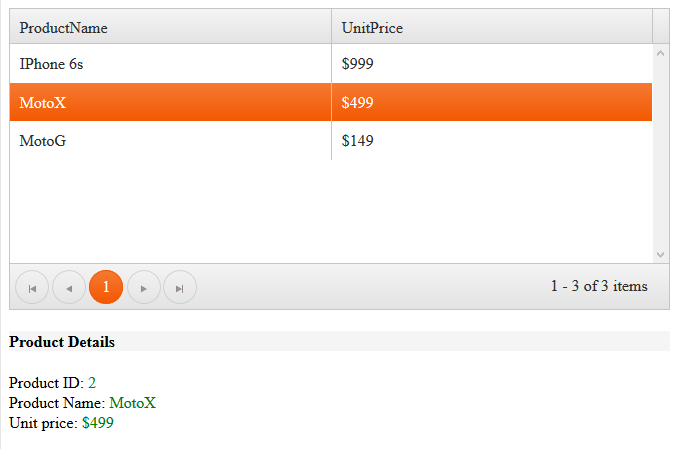Go to the first page of the grid
This screenshot has width=676, height=449.
tap(32, 288)
